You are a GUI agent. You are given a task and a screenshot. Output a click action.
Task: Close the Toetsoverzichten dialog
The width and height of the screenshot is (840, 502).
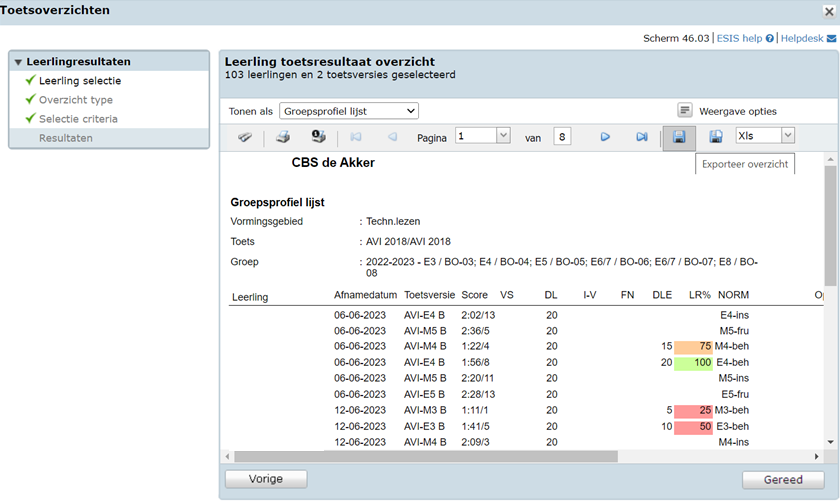[829, 11]
